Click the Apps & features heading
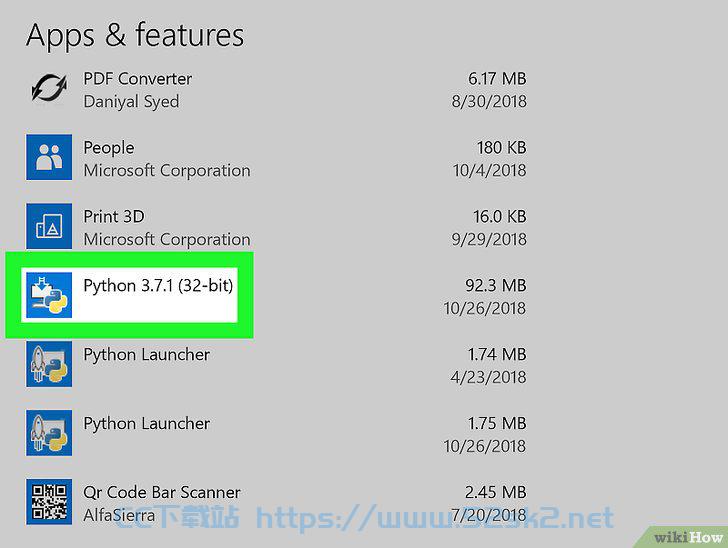 pos(135,35)
